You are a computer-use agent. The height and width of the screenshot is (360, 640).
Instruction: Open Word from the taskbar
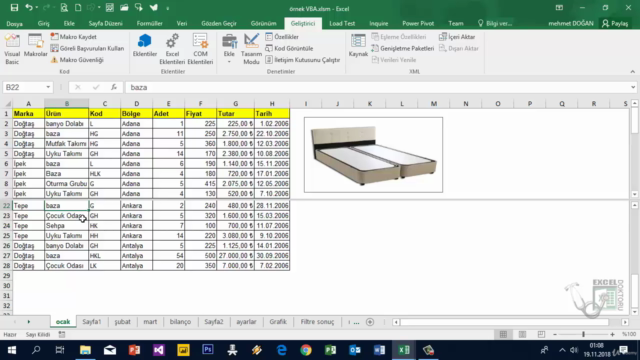pyautogui.click(x=379, y=350)
